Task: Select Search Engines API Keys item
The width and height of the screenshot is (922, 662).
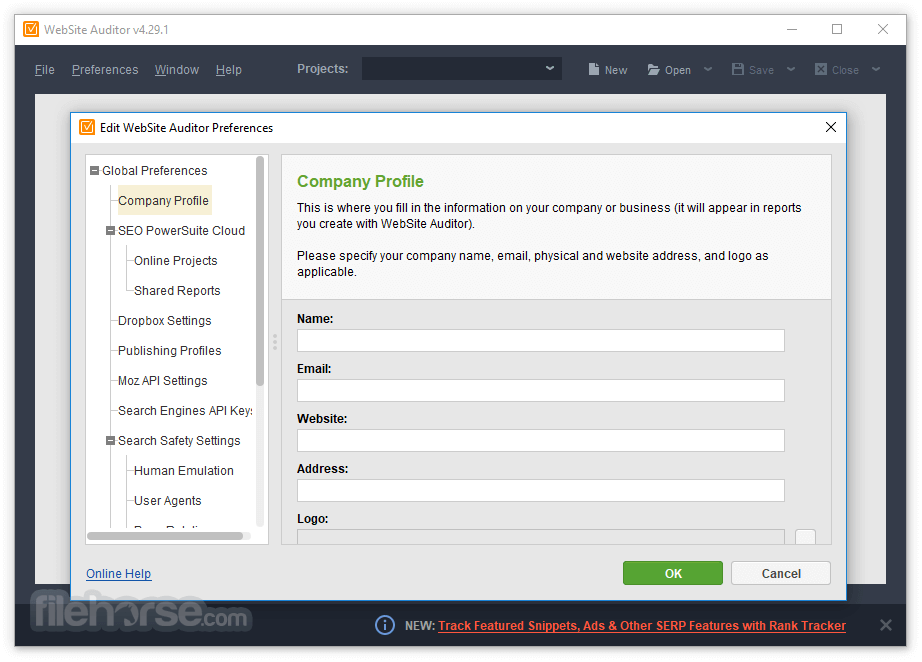Action: [185, 410]
